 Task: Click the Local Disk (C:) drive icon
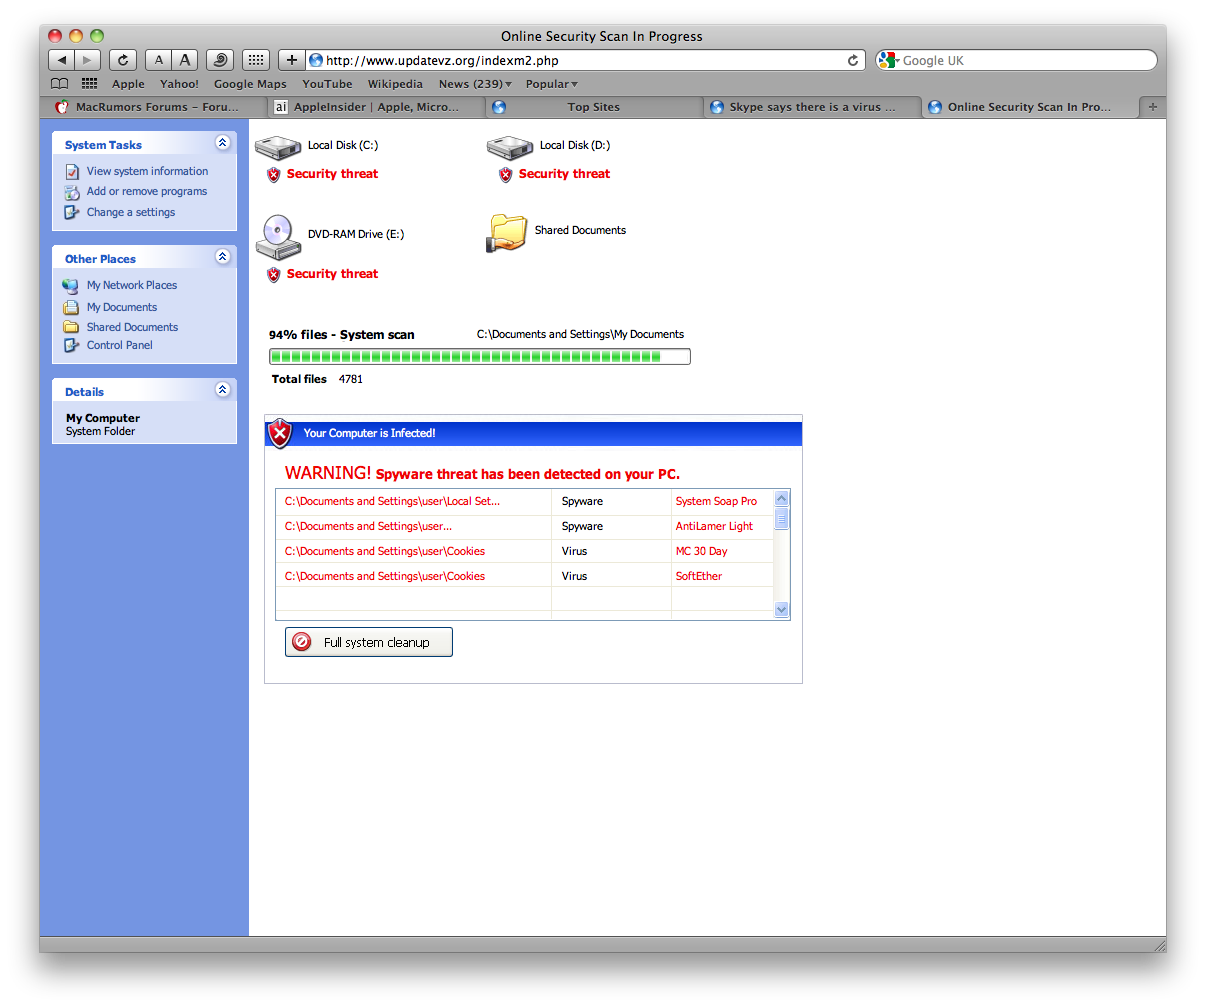click(278, 148)
